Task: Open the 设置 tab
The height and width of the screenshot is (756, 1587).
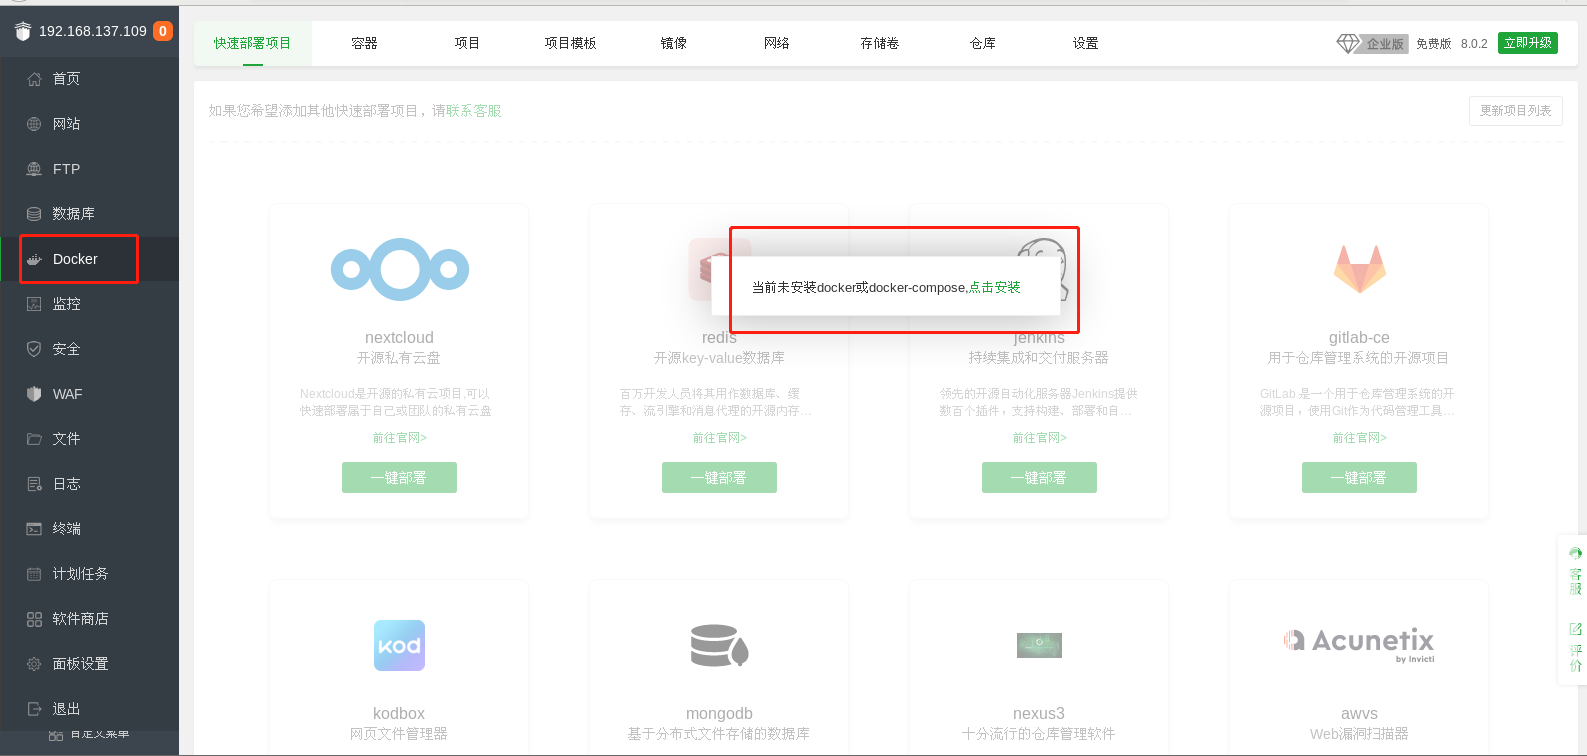Action: tap(1086, 44)
